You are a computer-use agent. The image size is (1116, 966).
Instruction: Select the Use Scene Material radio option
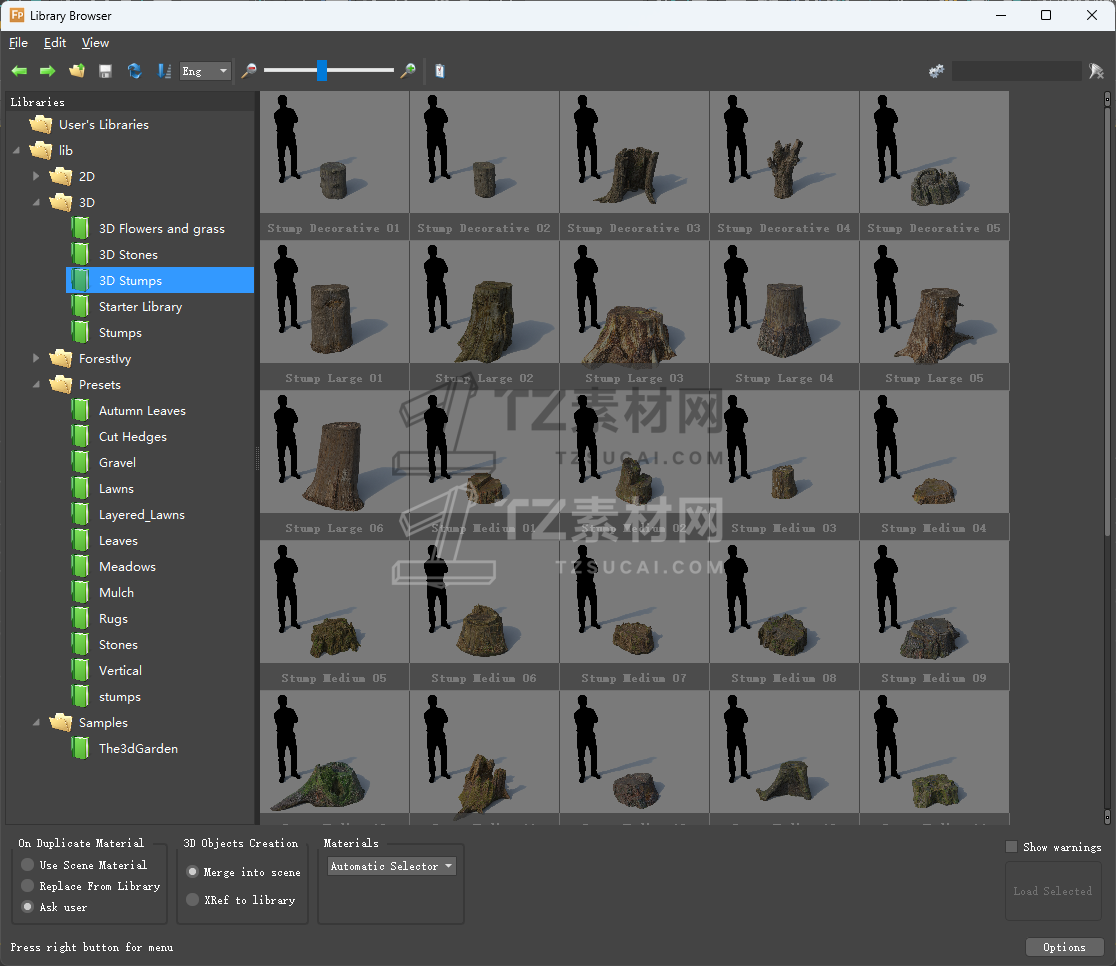(x=28, y=865)
